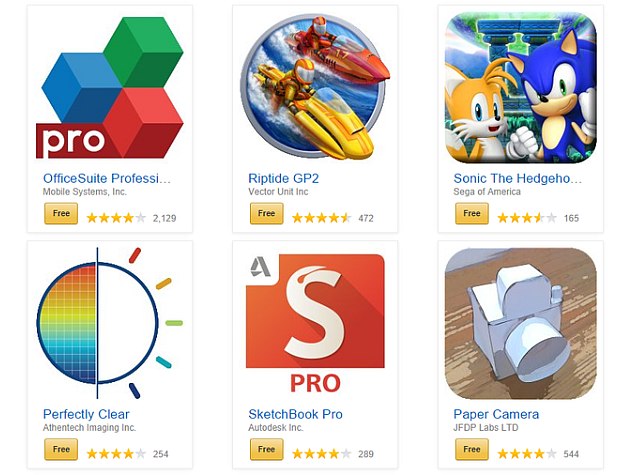Viewport: 635px width, 475px height.
Task: Click the Riptide GP2 title link
Action: point(283,179)
